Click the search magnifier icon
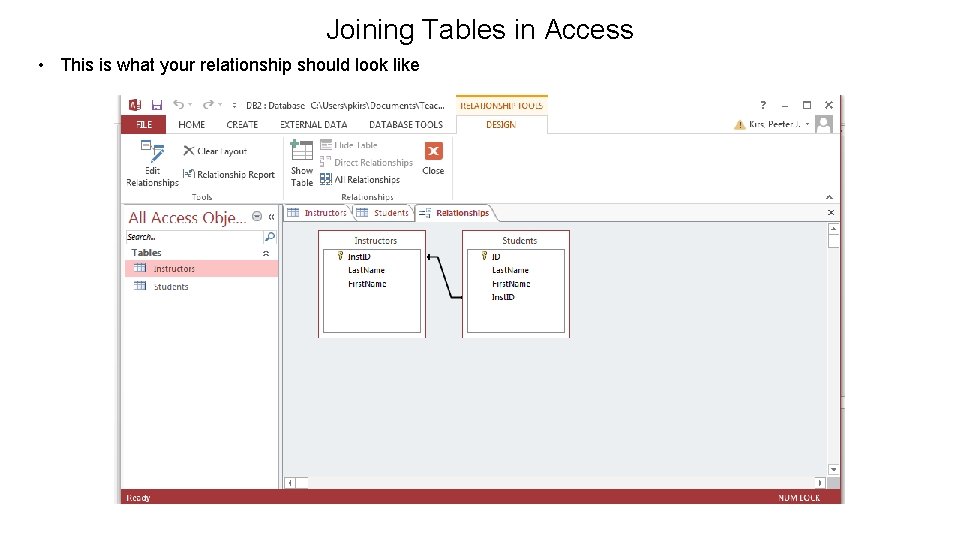Image resolution: width=960 pixels, height=540 pixels. (x=269, y=237)
